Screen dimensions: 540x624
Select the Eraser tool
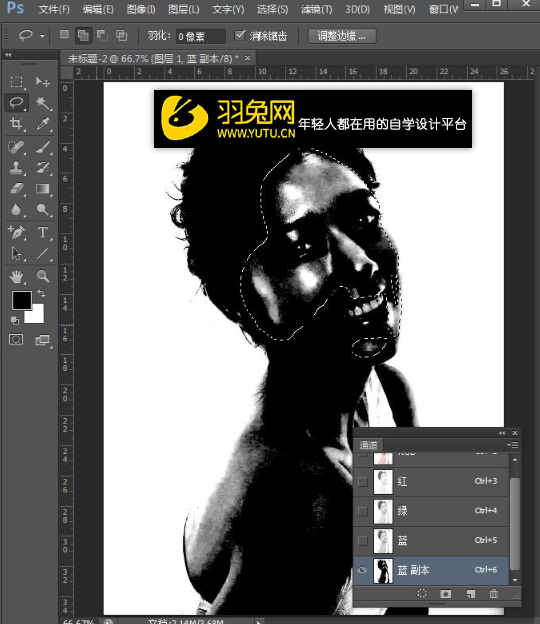[16, 189]
